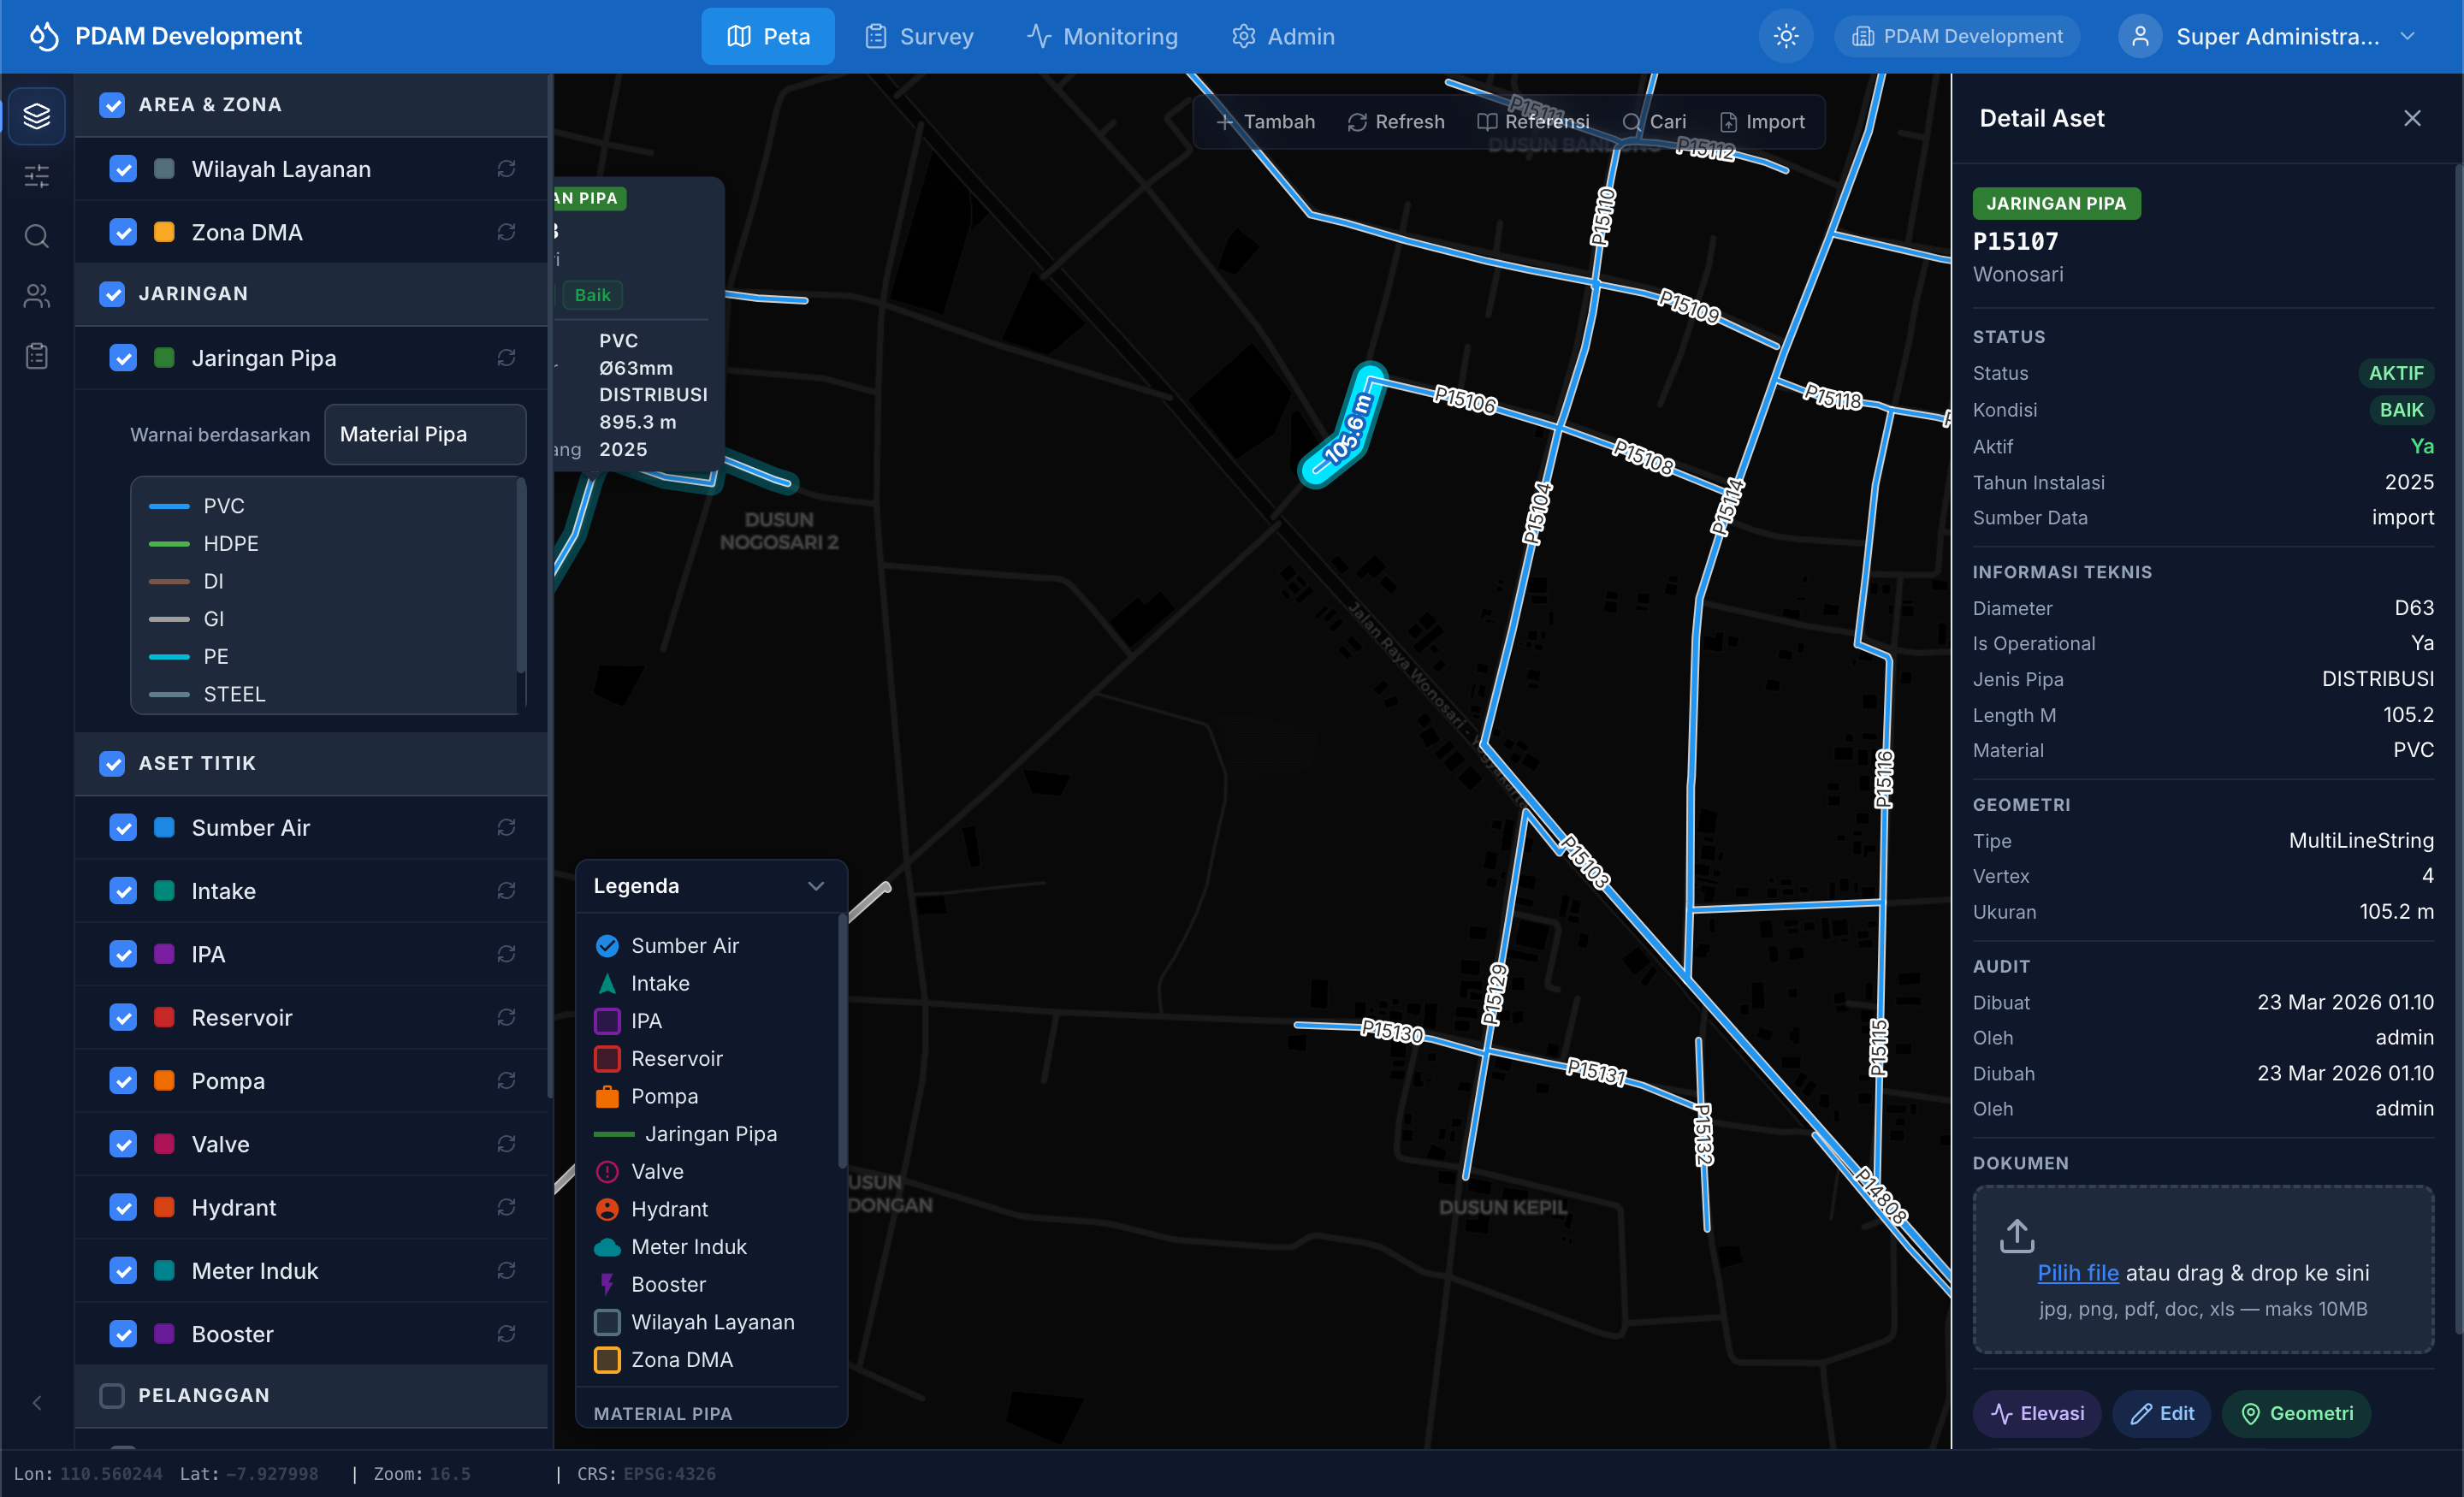
Task: Refresh the Pompa layer
Action: [x=506, y=1080]
